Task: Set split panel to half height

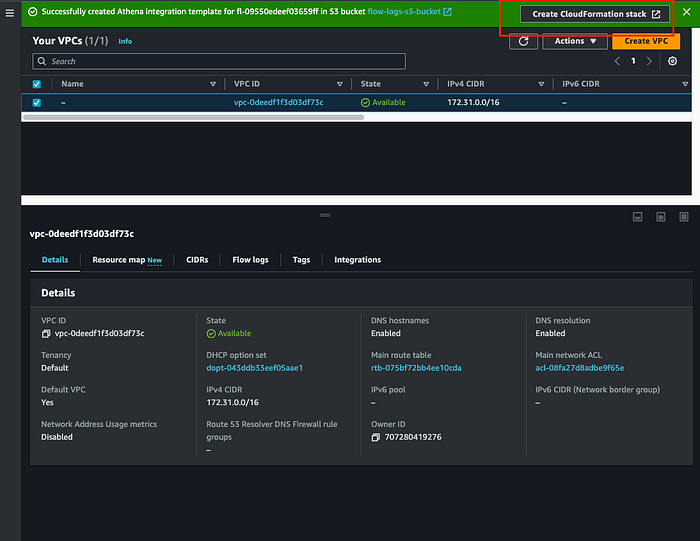Action: coord(661,217)
